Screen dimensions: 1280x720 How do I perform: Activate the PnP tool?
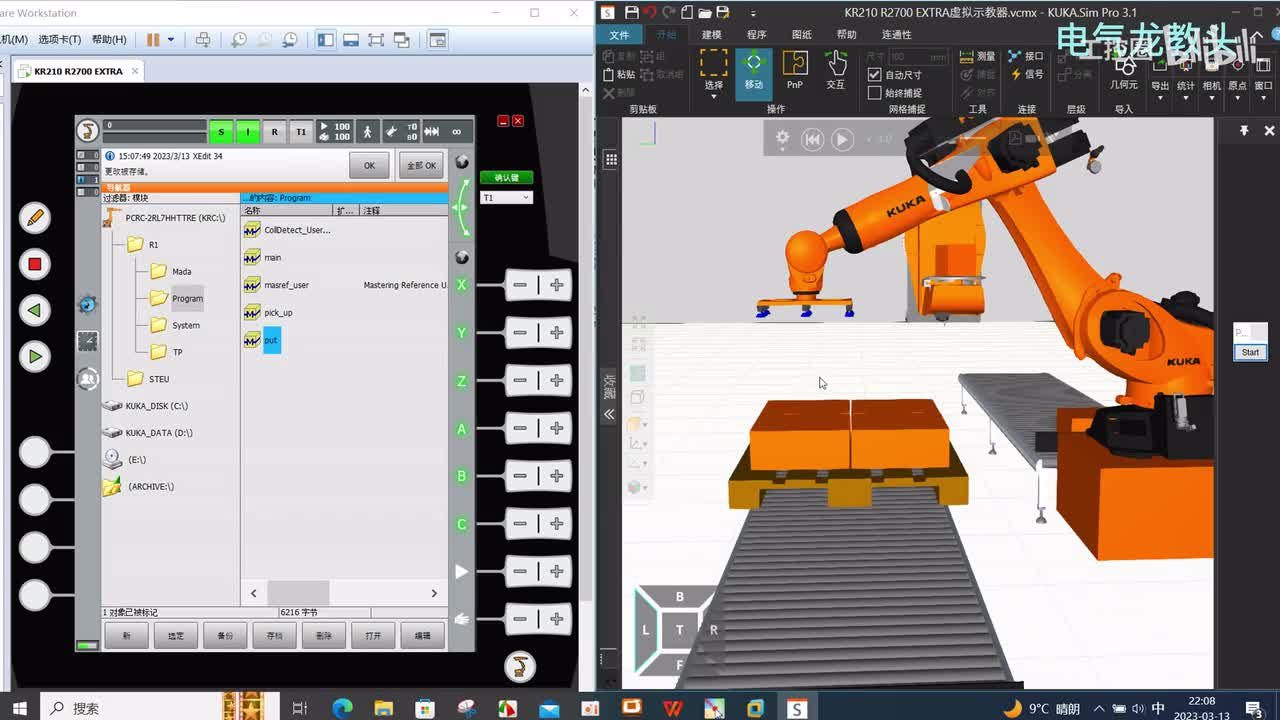pos(794,70)
